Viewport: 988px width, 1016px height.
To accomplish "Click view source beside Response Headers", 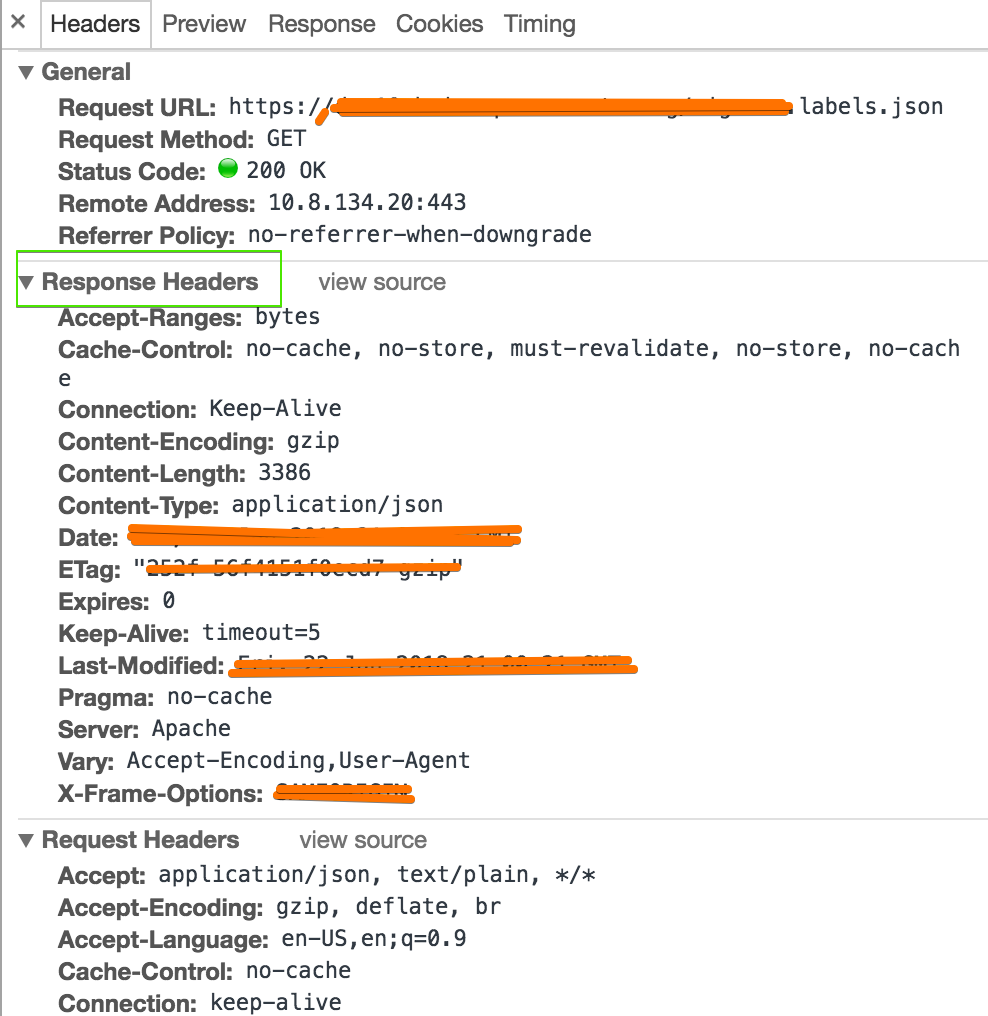I will (381, 282).
